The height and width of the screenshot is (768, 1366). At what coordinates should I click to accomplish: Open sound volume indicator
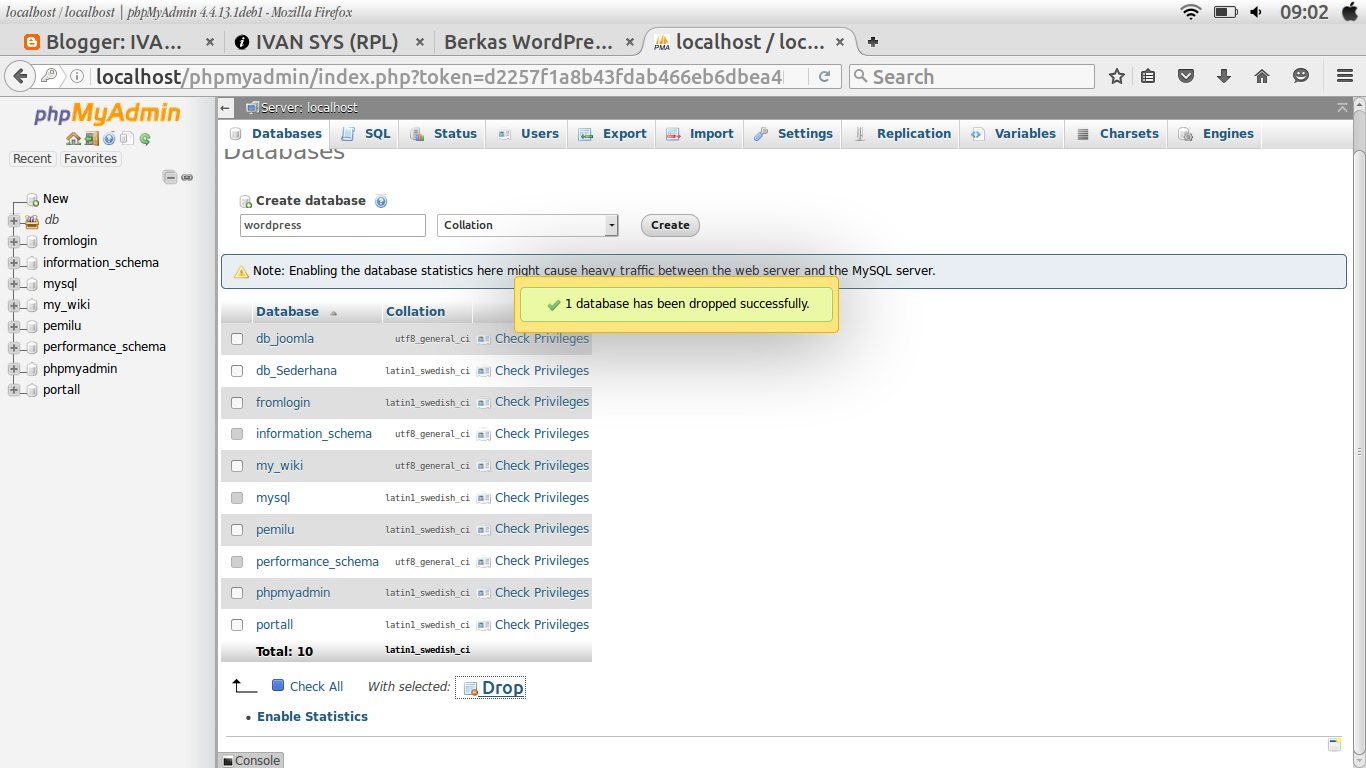[1255, 12]
